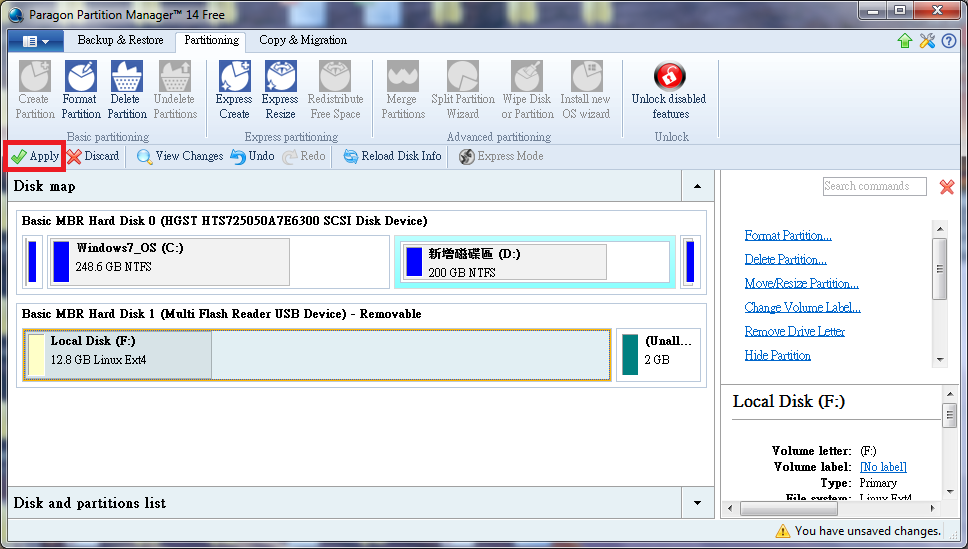Select the small first partition of Disk 0
The width and height of the screenshot is (968, 549).
tap(33, 262)
